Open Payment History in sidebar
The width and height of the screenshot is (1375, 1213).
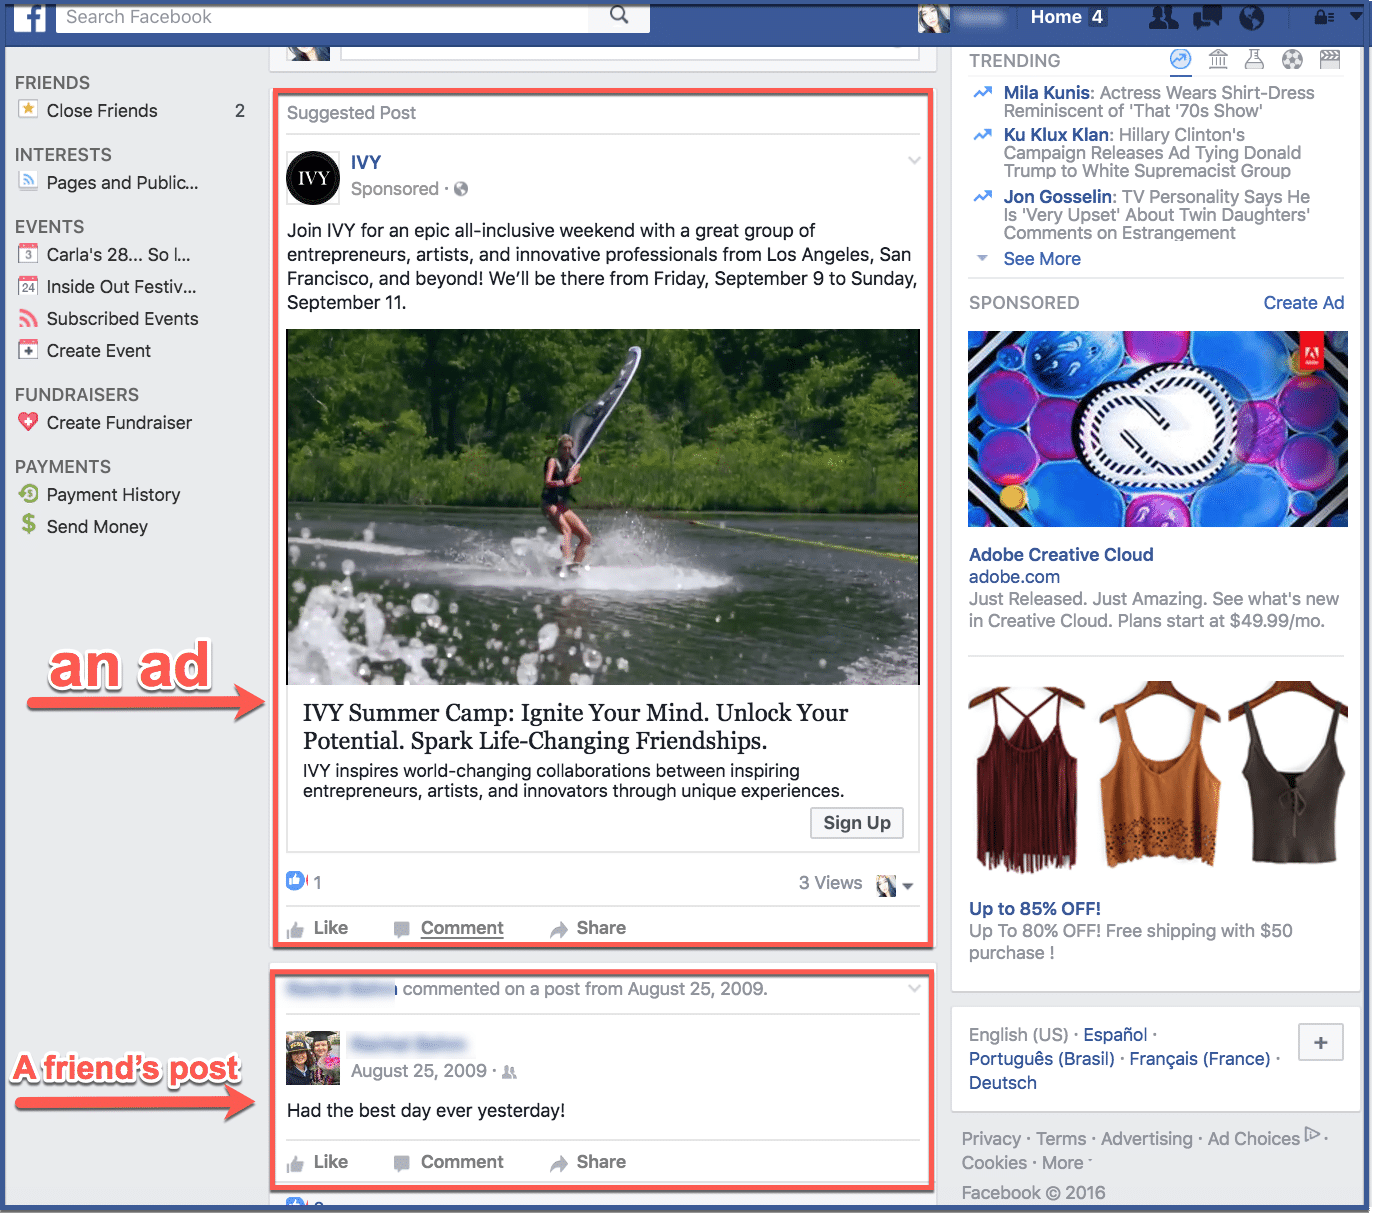coord(113,495)
